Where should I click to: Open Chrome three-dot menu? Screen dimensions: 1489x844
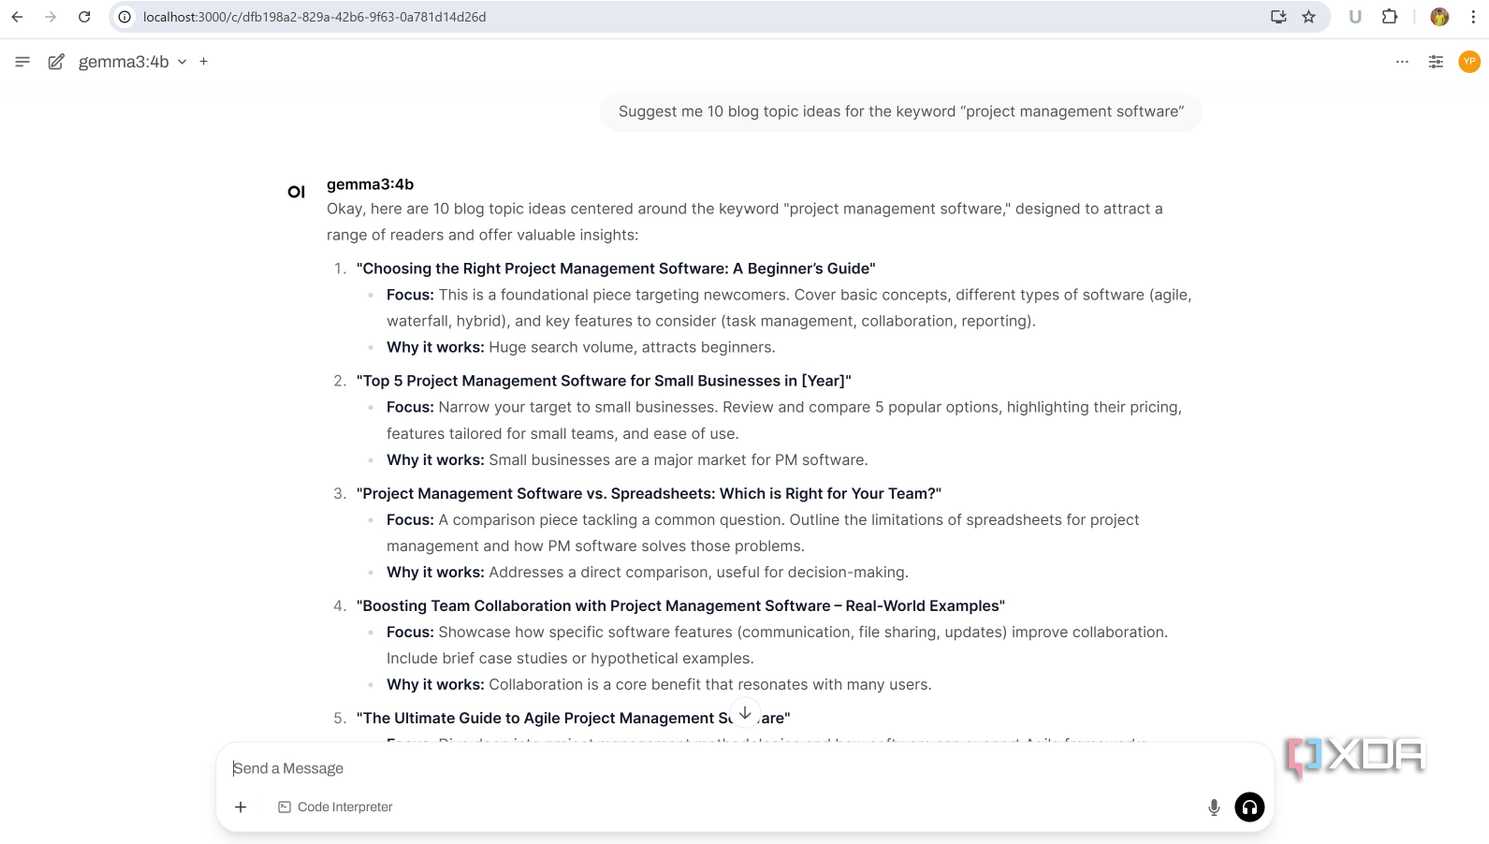(x=1473, y=17)
